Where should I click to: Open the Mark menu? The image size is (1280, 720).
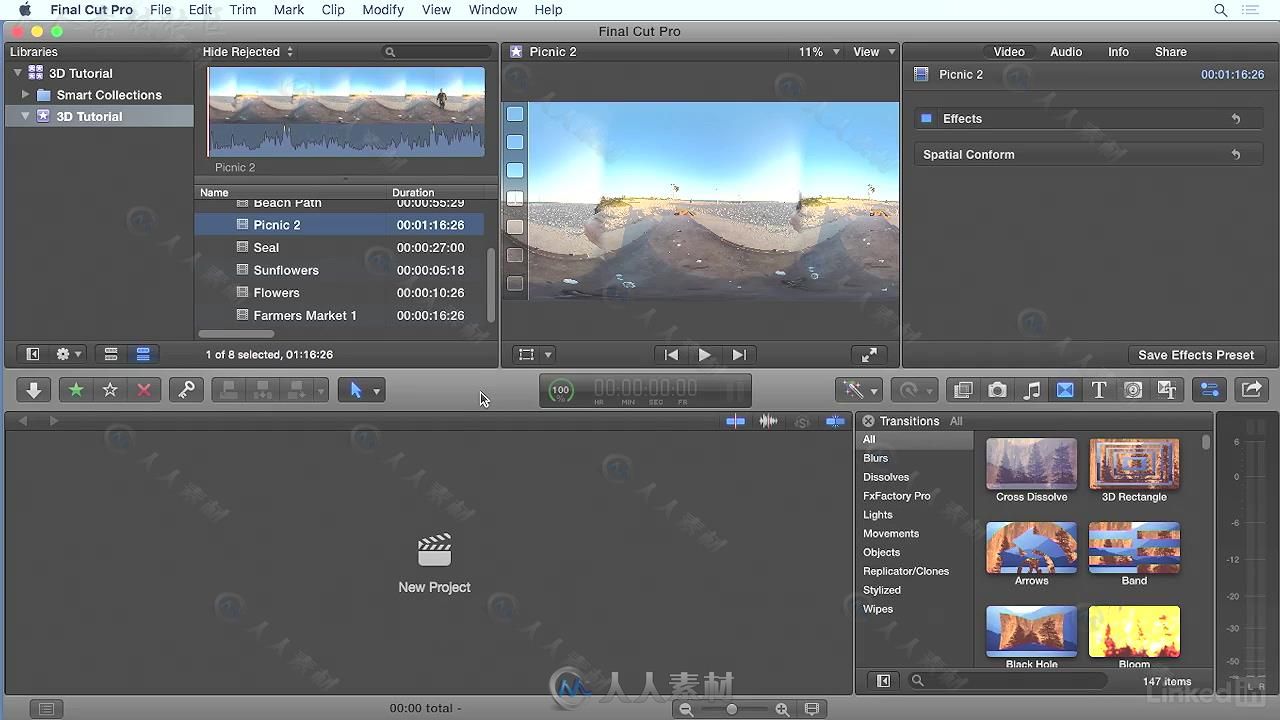click(x=289, y=10)
